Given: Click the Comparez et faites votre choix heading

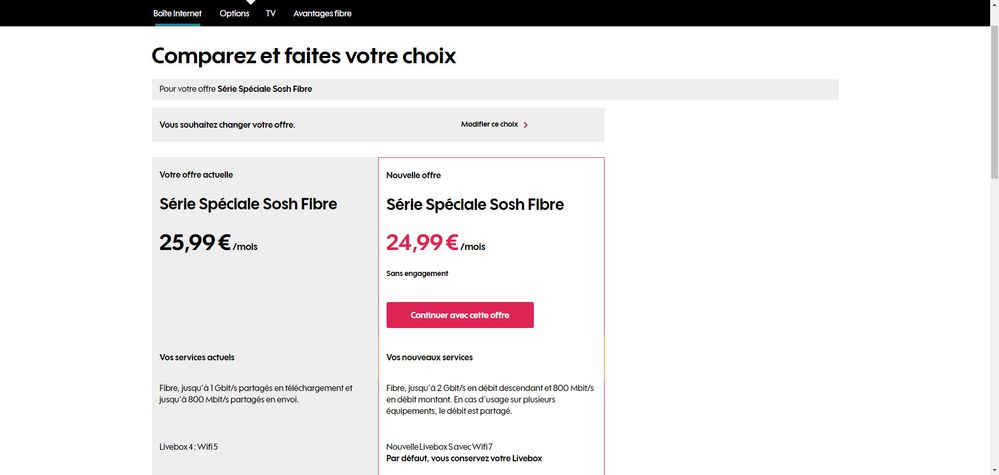Looking at the screenshot, I should 304,56.
